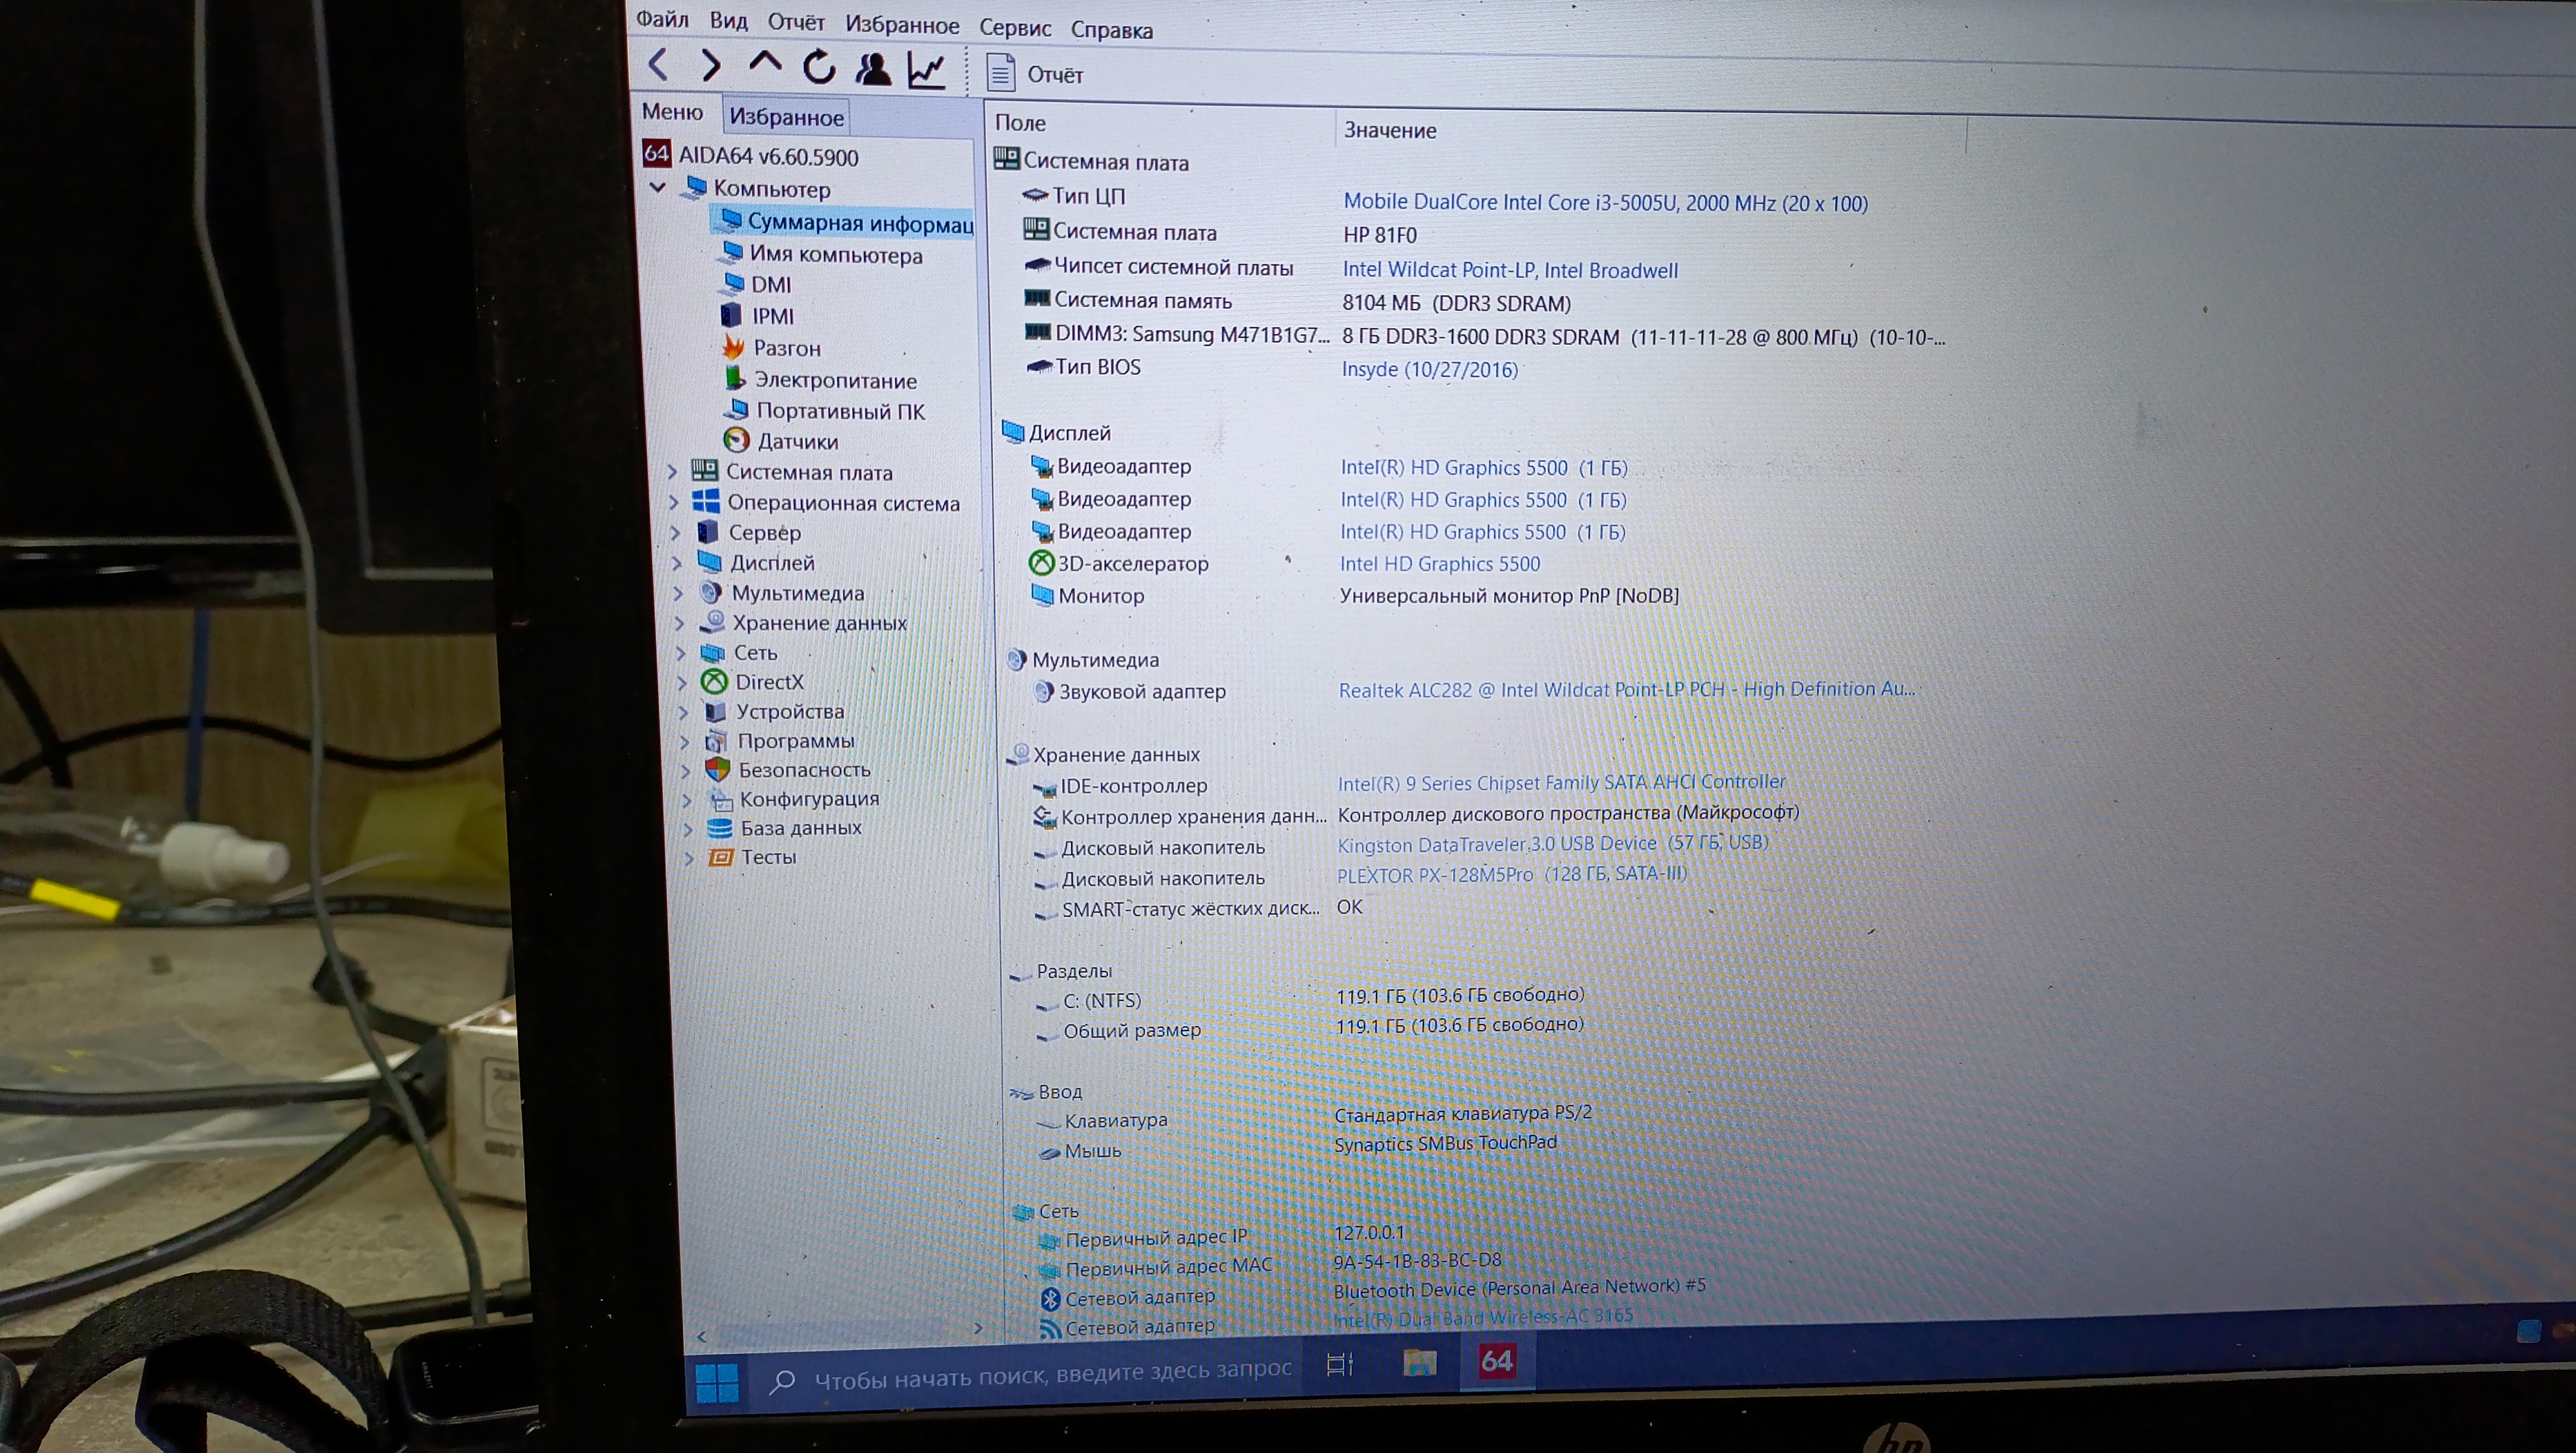The height and width of the screenshot is (1453, 2576).
Task: Go forward with the right arrow toolbar icon
Action: [x=710, y=66]
